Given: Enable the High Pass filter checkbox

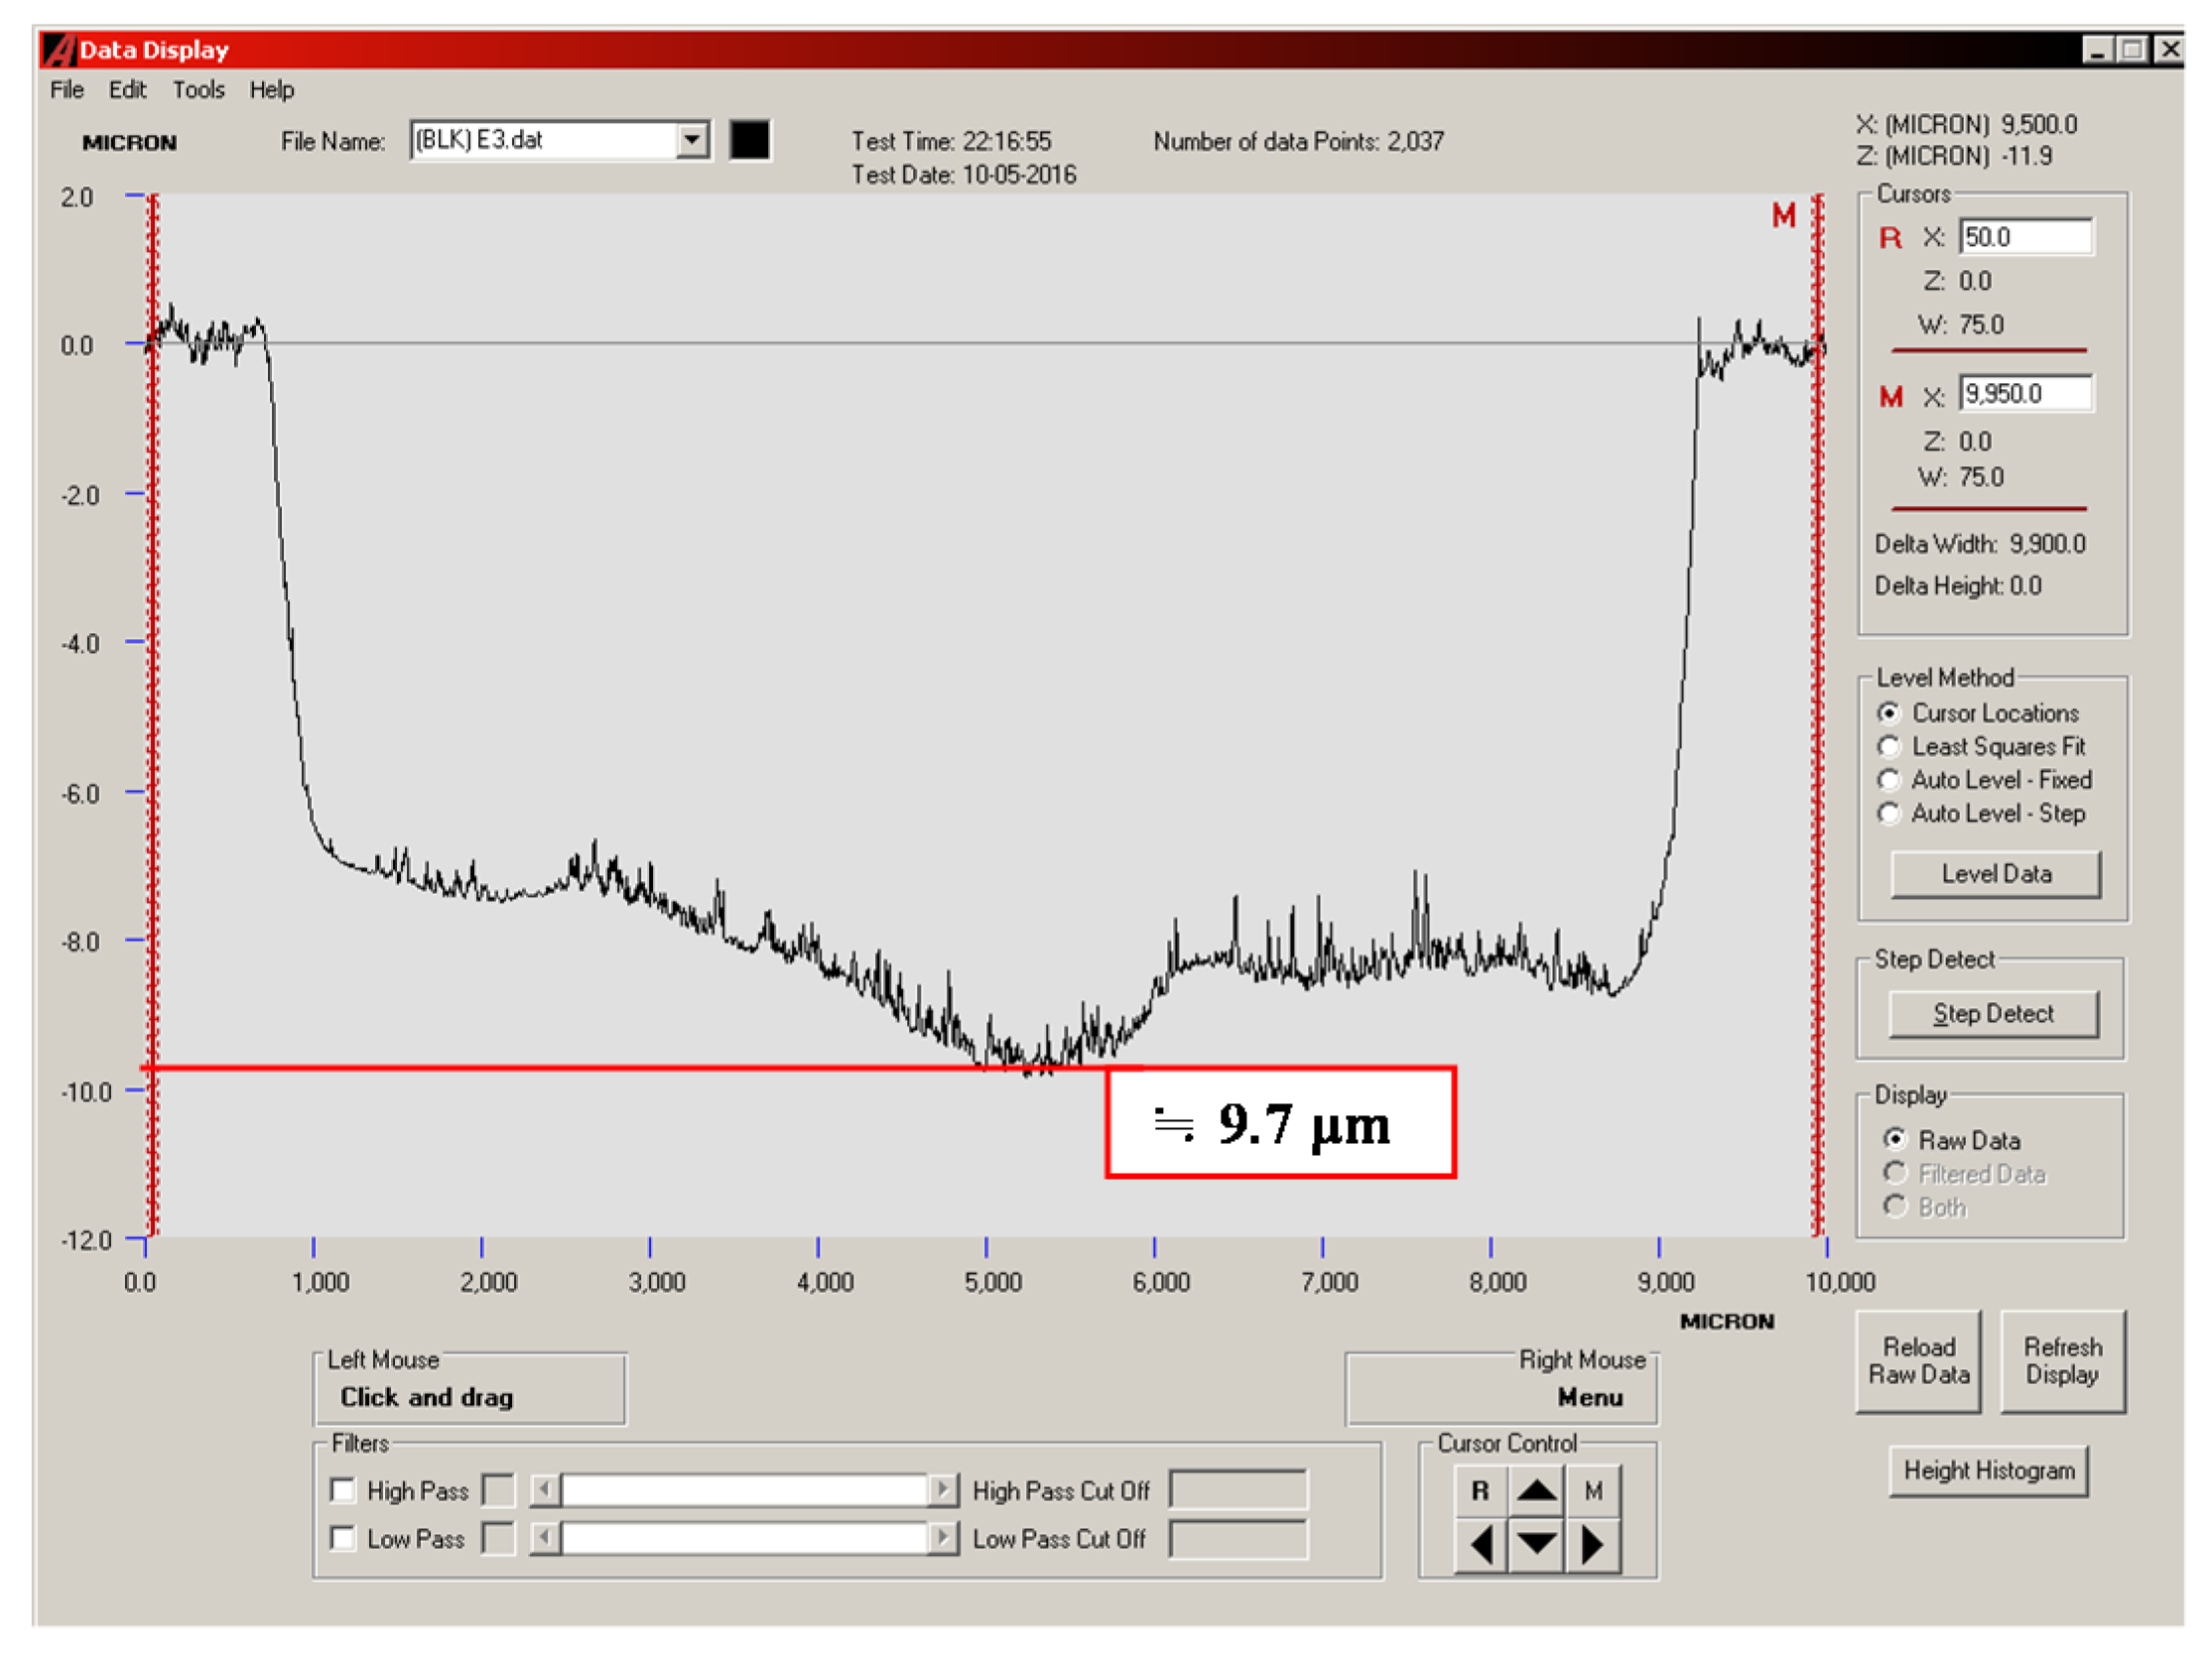Looking at the screenshot, I should (x=343, y=1490).
